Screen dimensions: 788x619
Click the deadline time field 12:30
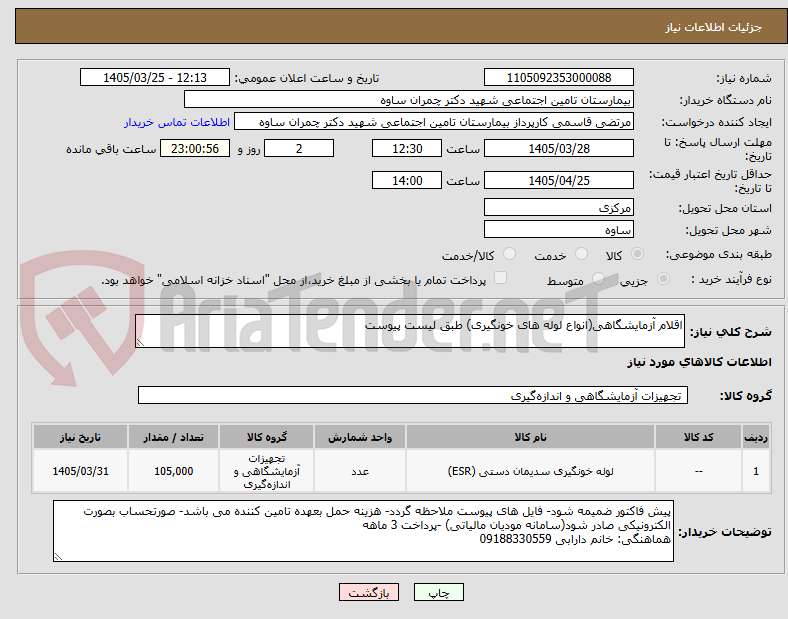click(407, 149)
